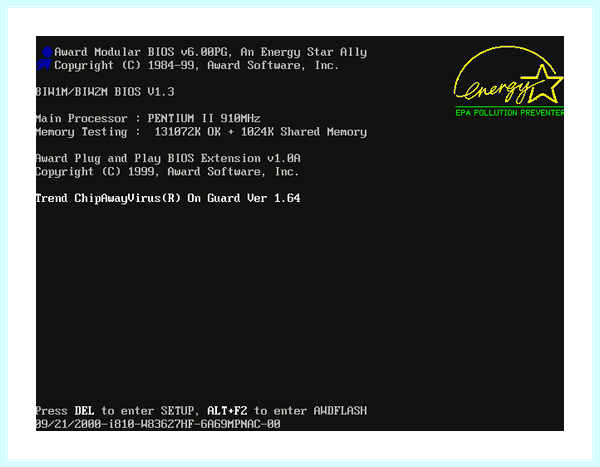Click the bold ALT+F2 key text

[x=227, y=411]
